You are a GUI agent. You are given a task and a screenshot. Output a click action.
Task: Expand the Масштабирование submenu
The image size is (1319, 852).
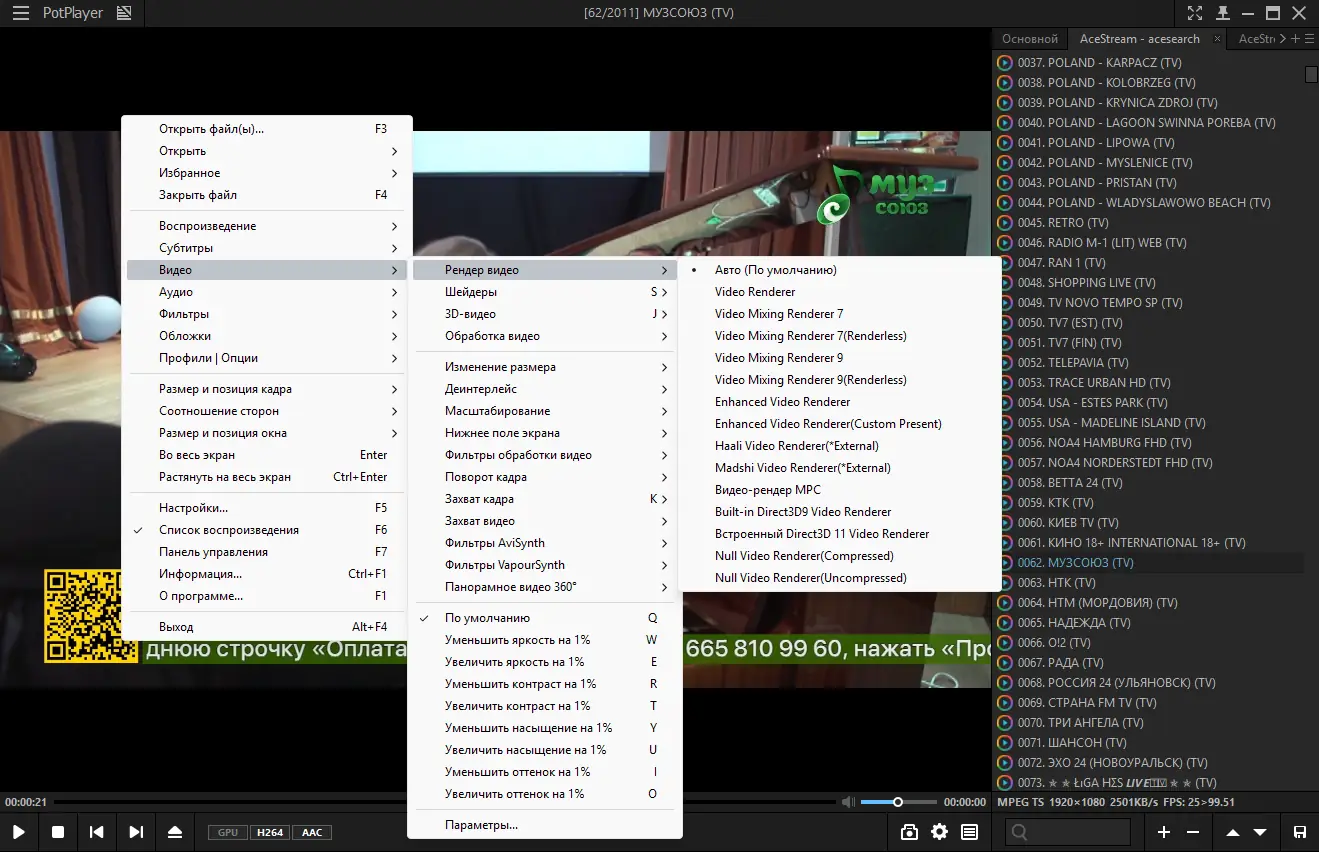[545, 411]
